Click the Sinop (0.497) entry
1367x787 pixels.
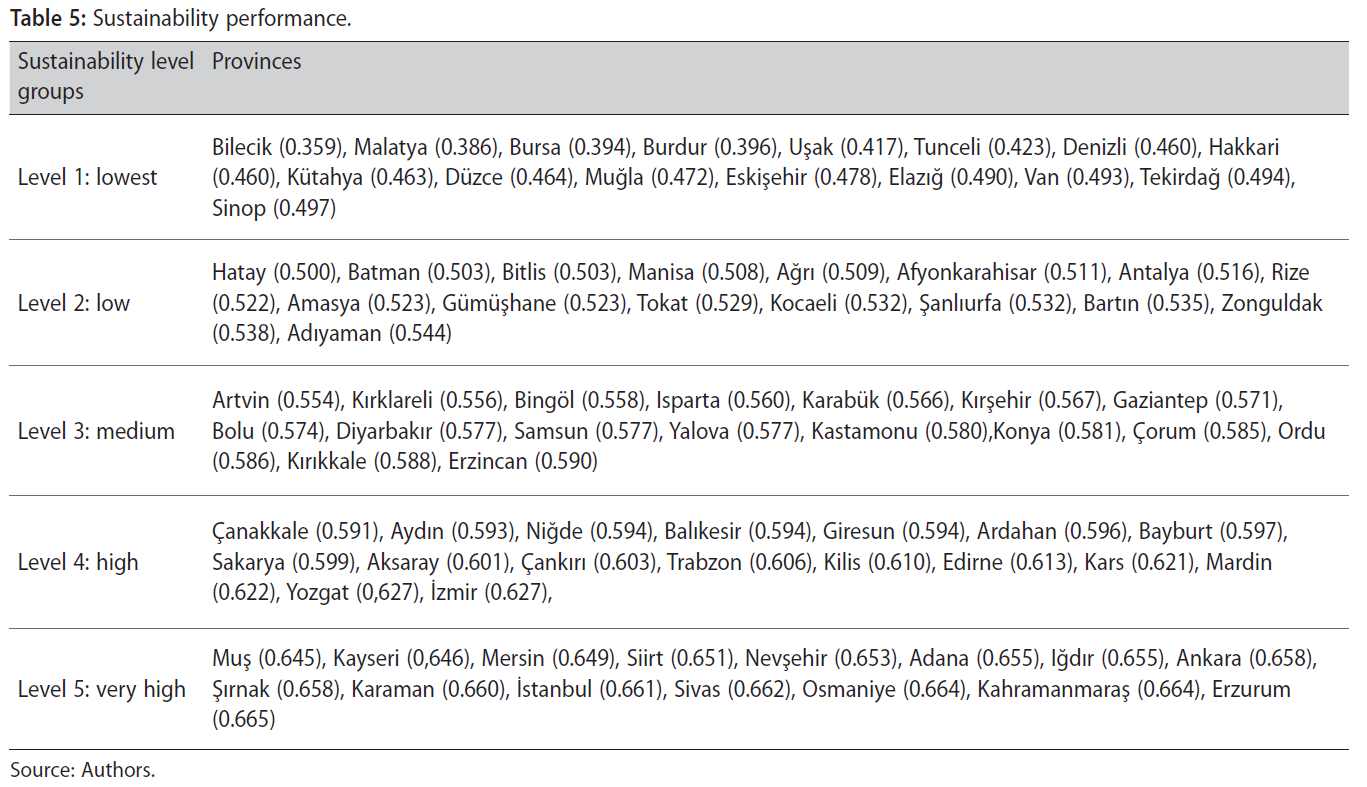point(274,209)
